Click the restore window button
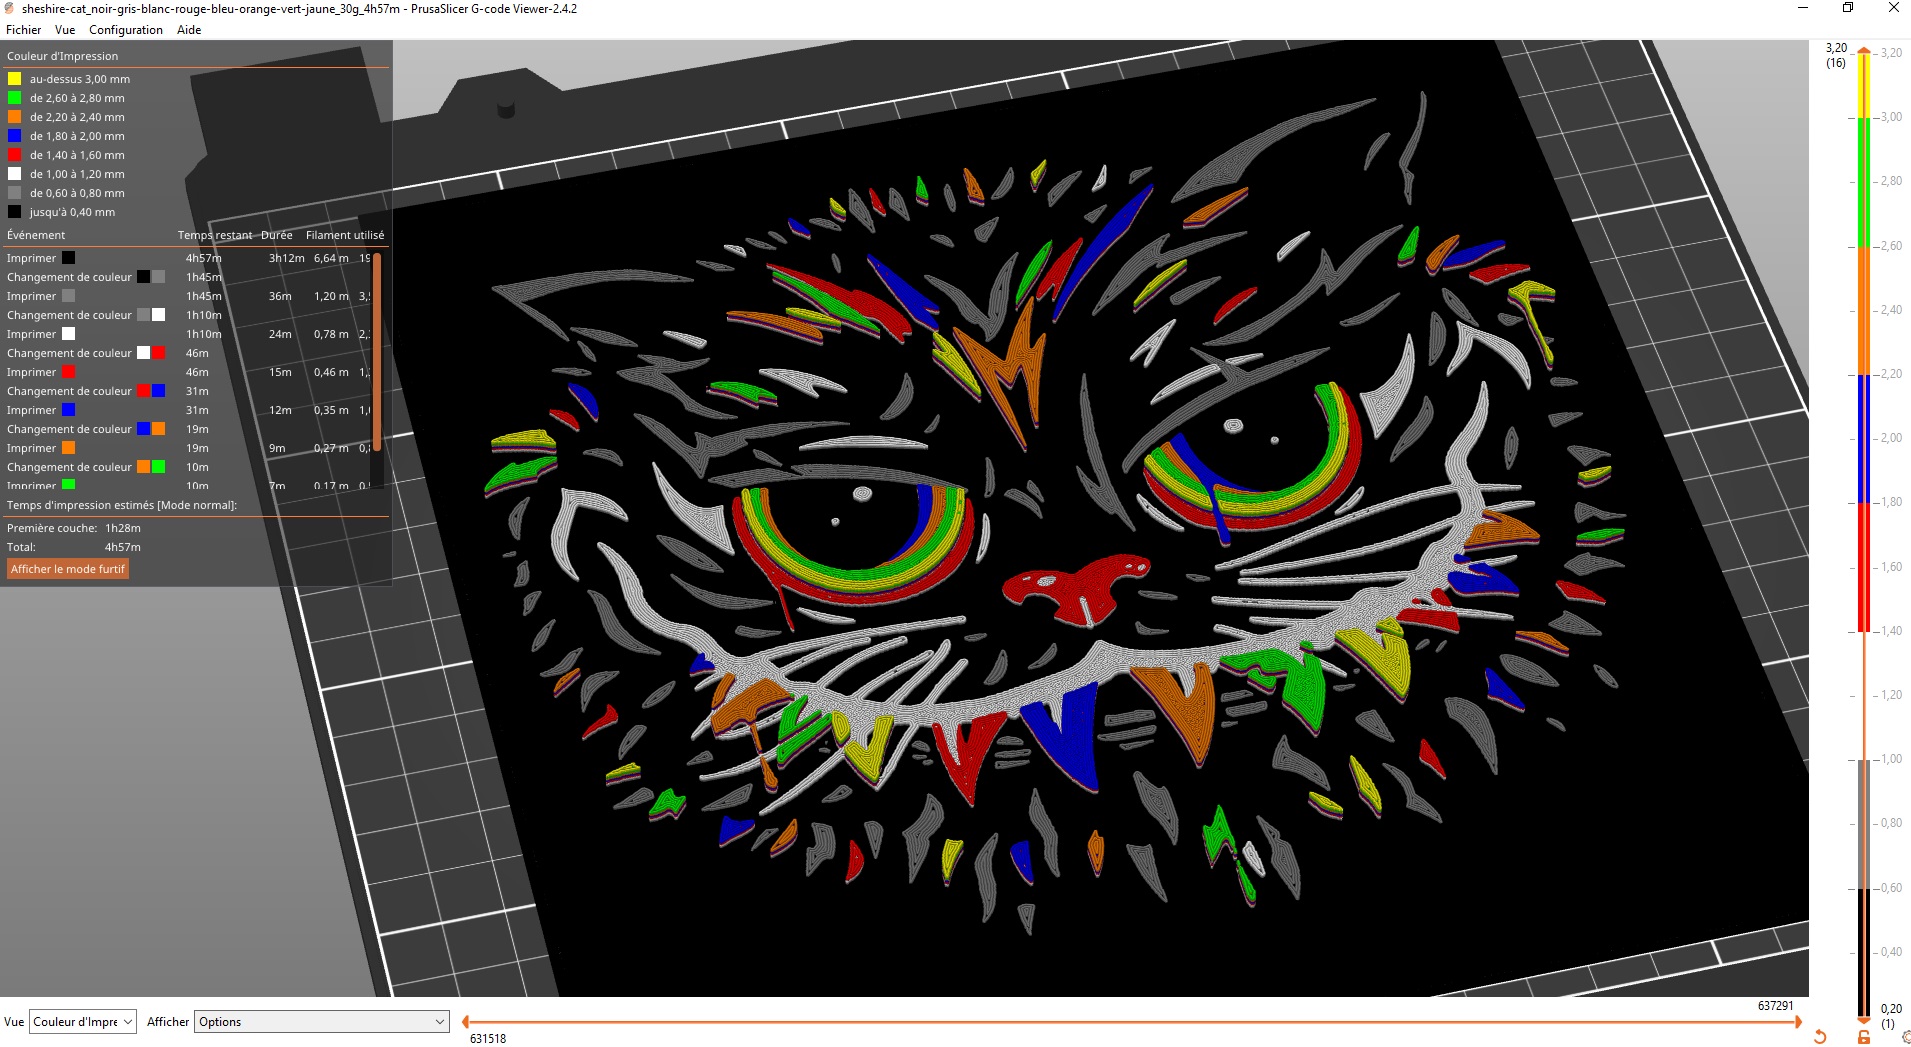 pos(1848,9)
